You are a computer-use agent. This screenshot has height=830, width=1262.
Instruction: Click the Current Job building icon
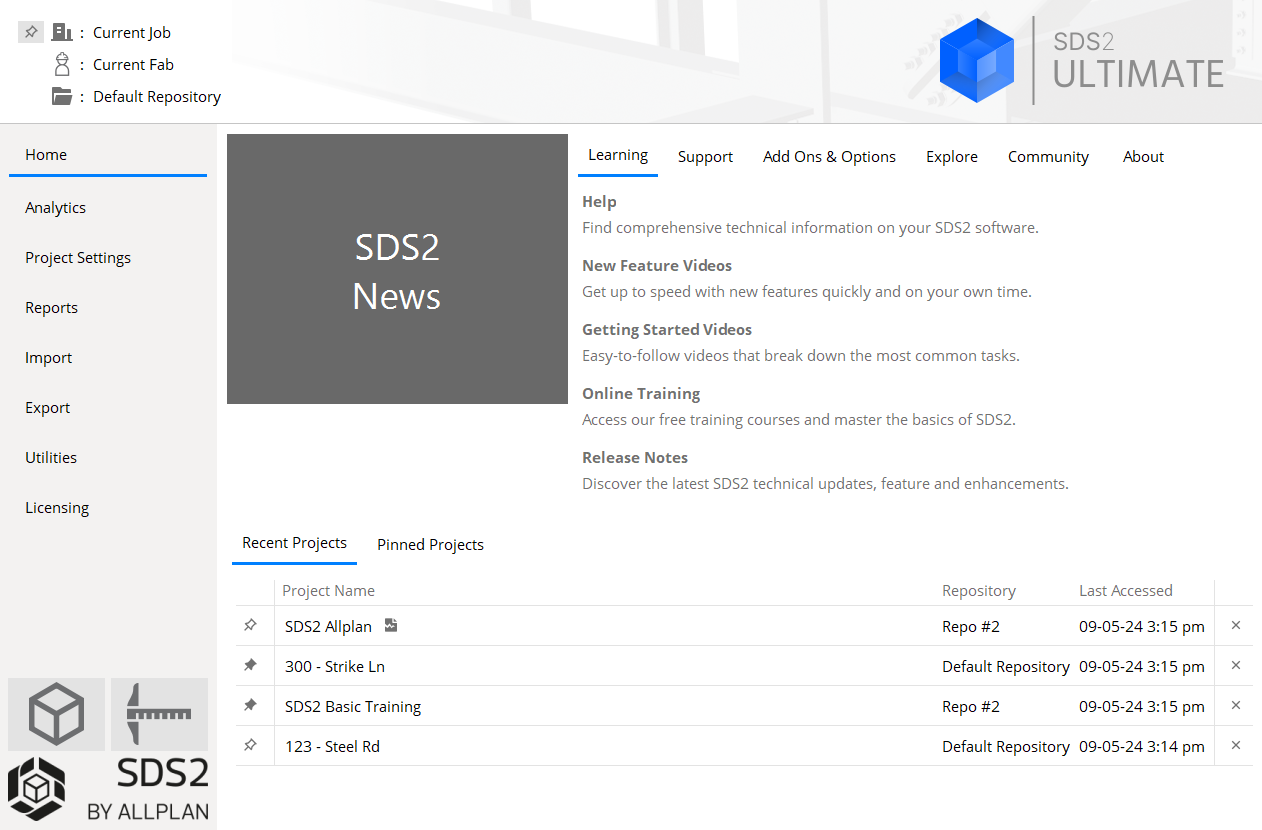(63, 32)
